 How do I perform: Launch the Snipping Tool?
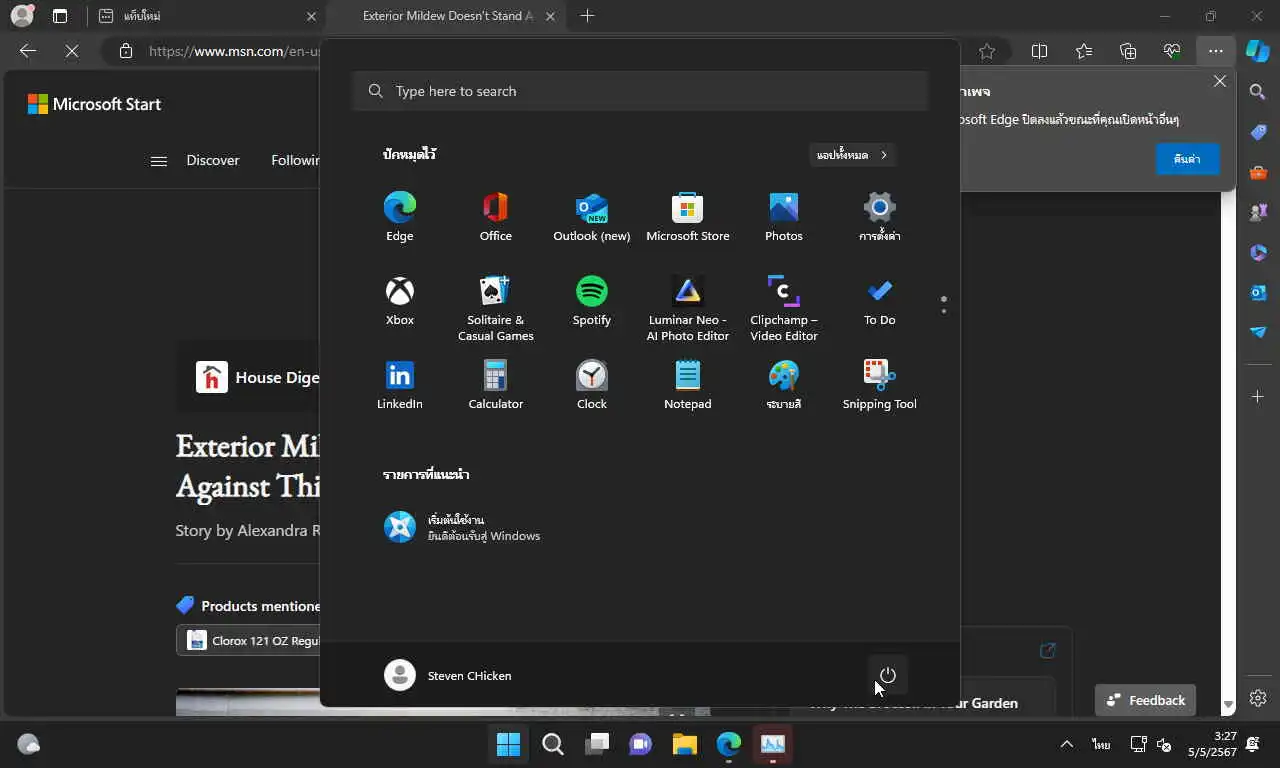(x=879, y=385)
